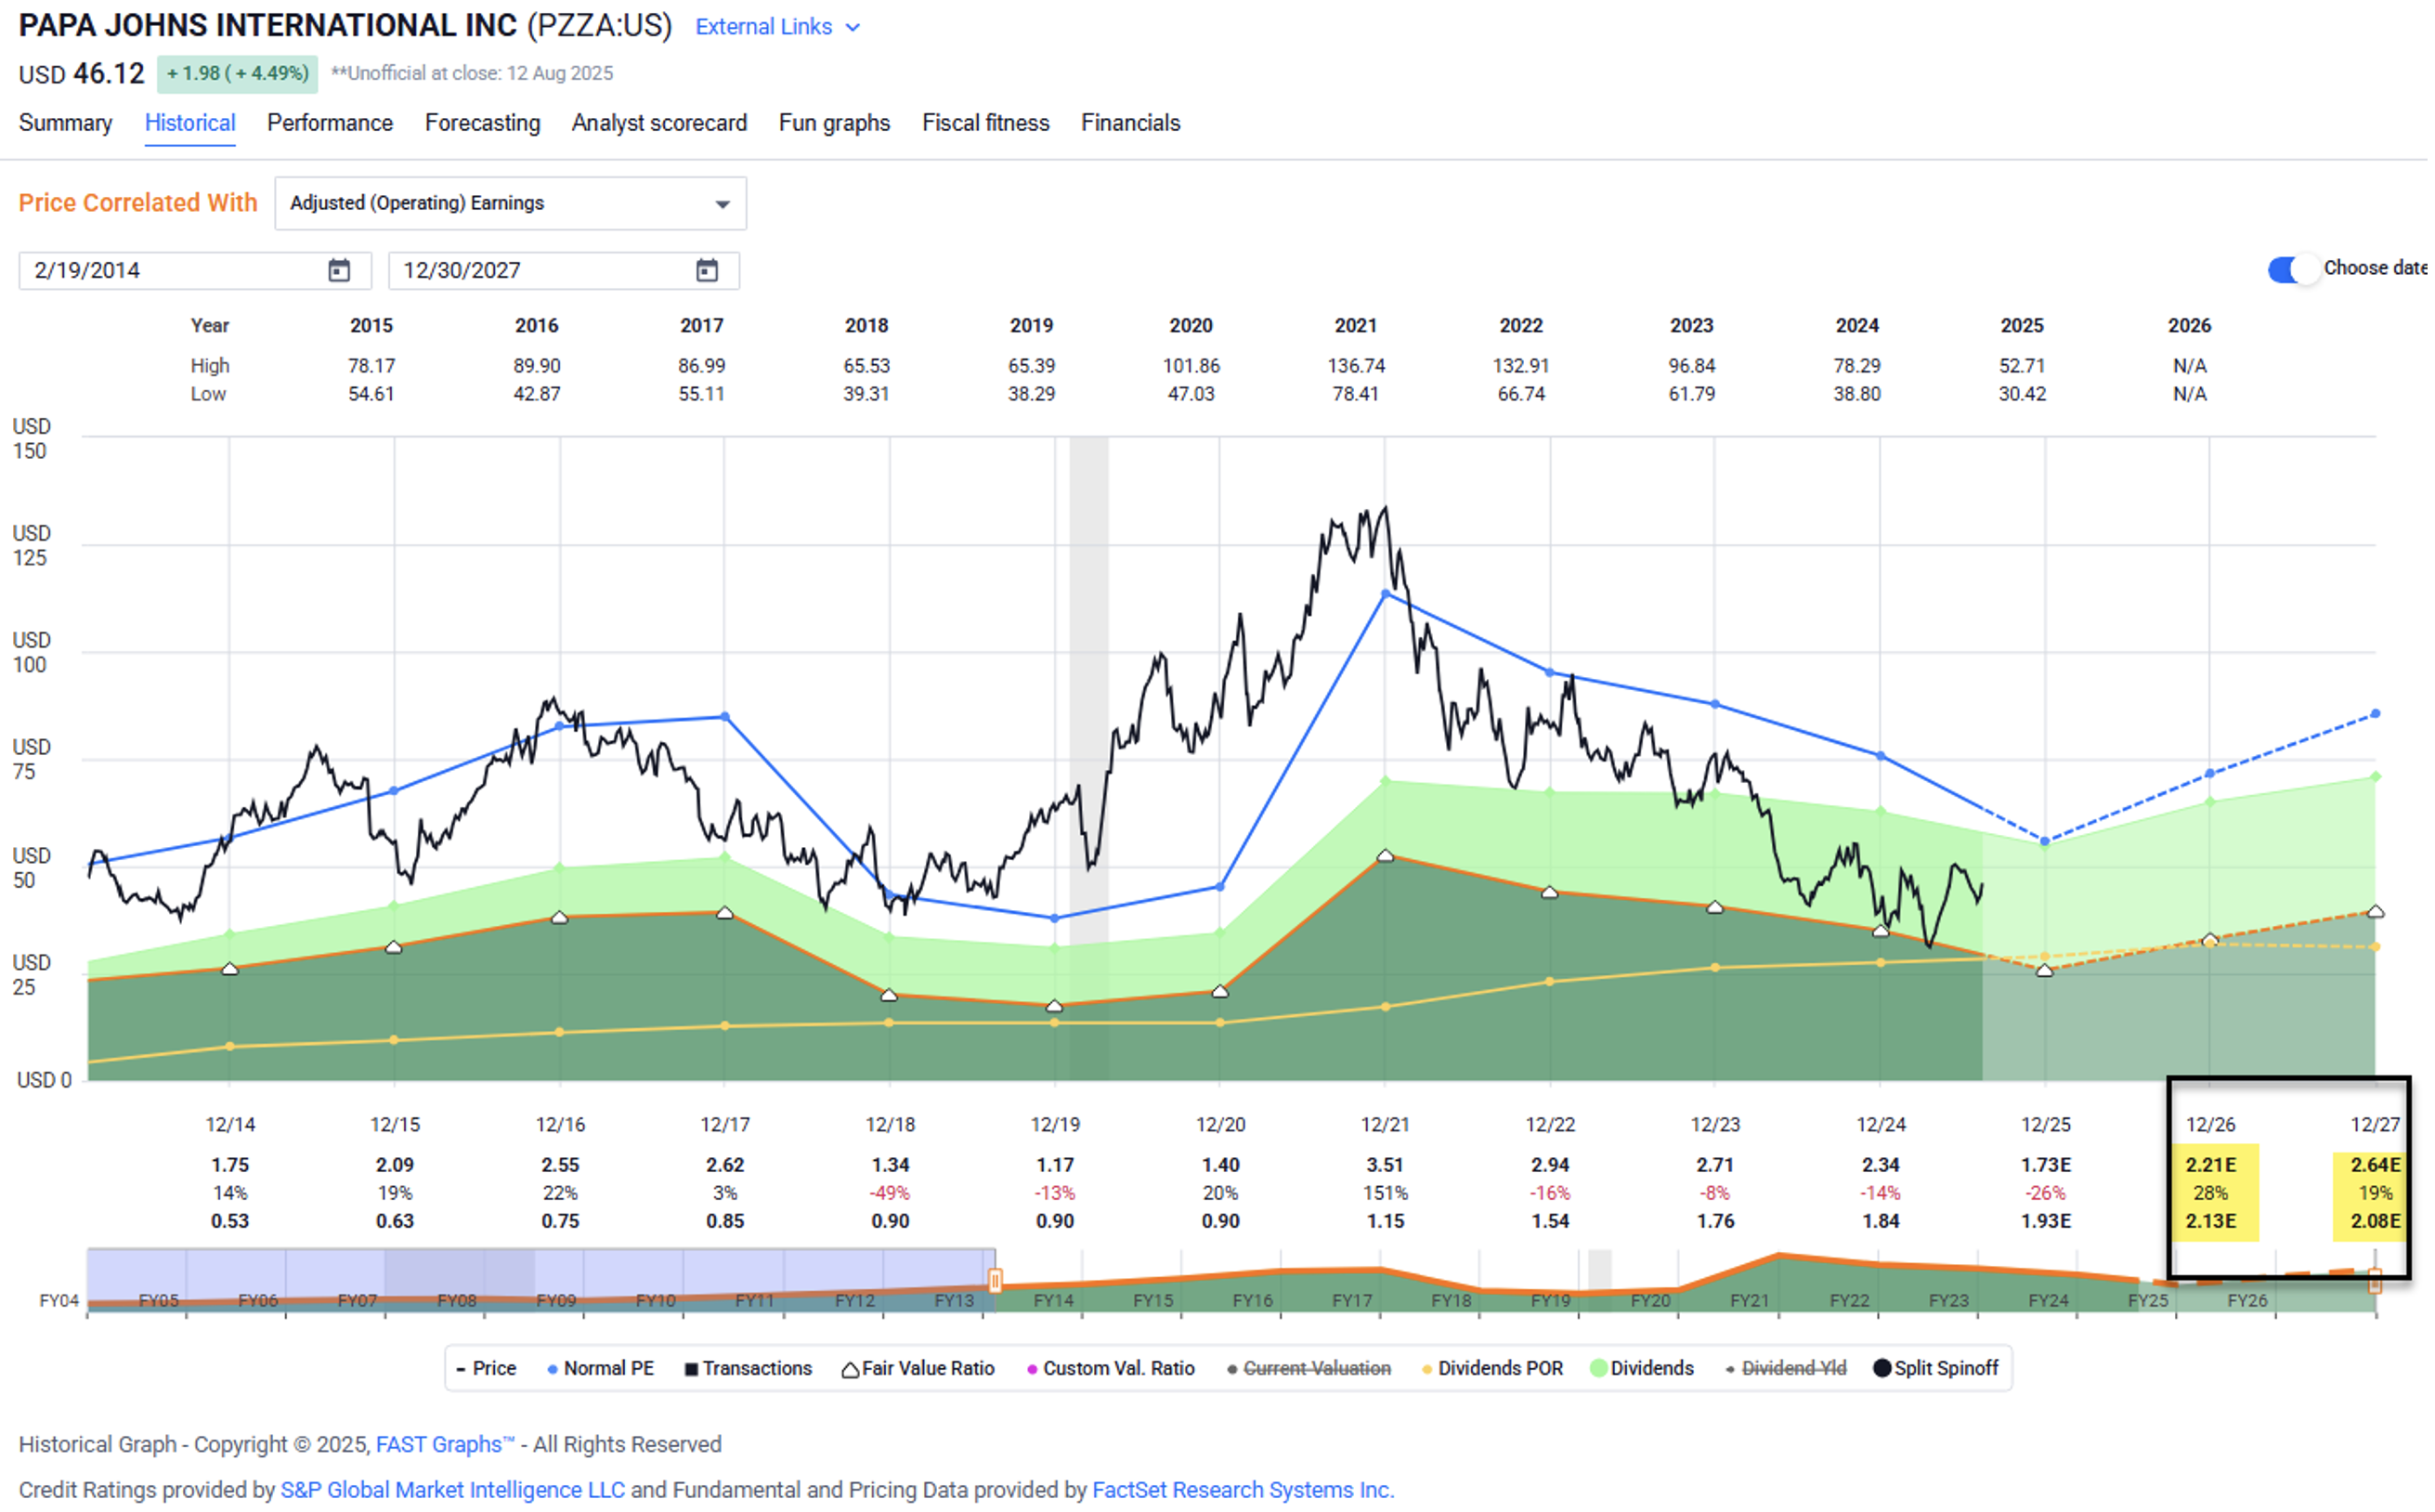Viewport: 2435px width, 1512px height.
Task: Click the 12/25 fair value triangle marker
Action: (2045, 970)
